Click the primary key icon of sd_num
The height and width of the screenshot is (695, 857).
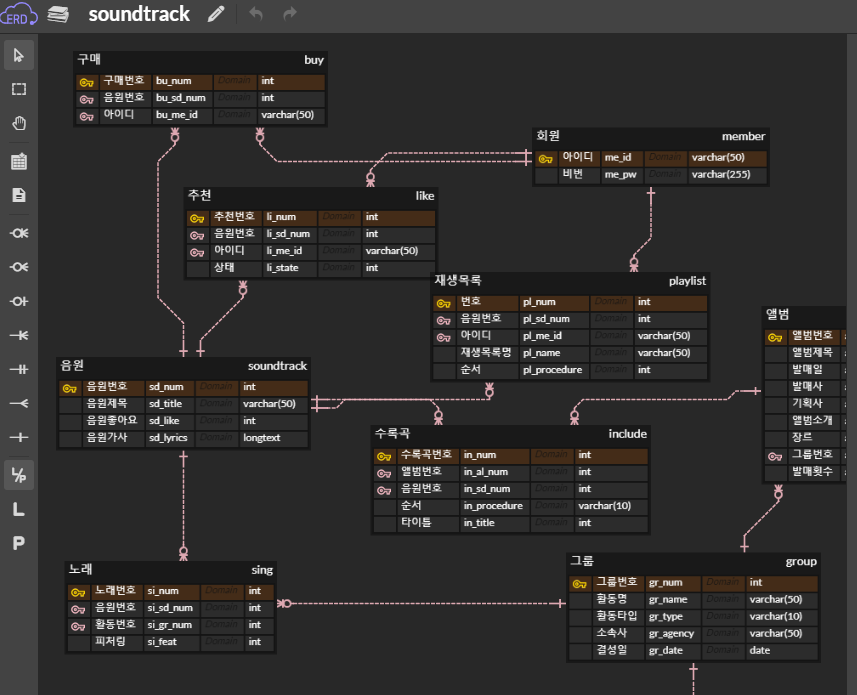click(x=69, y=388)
